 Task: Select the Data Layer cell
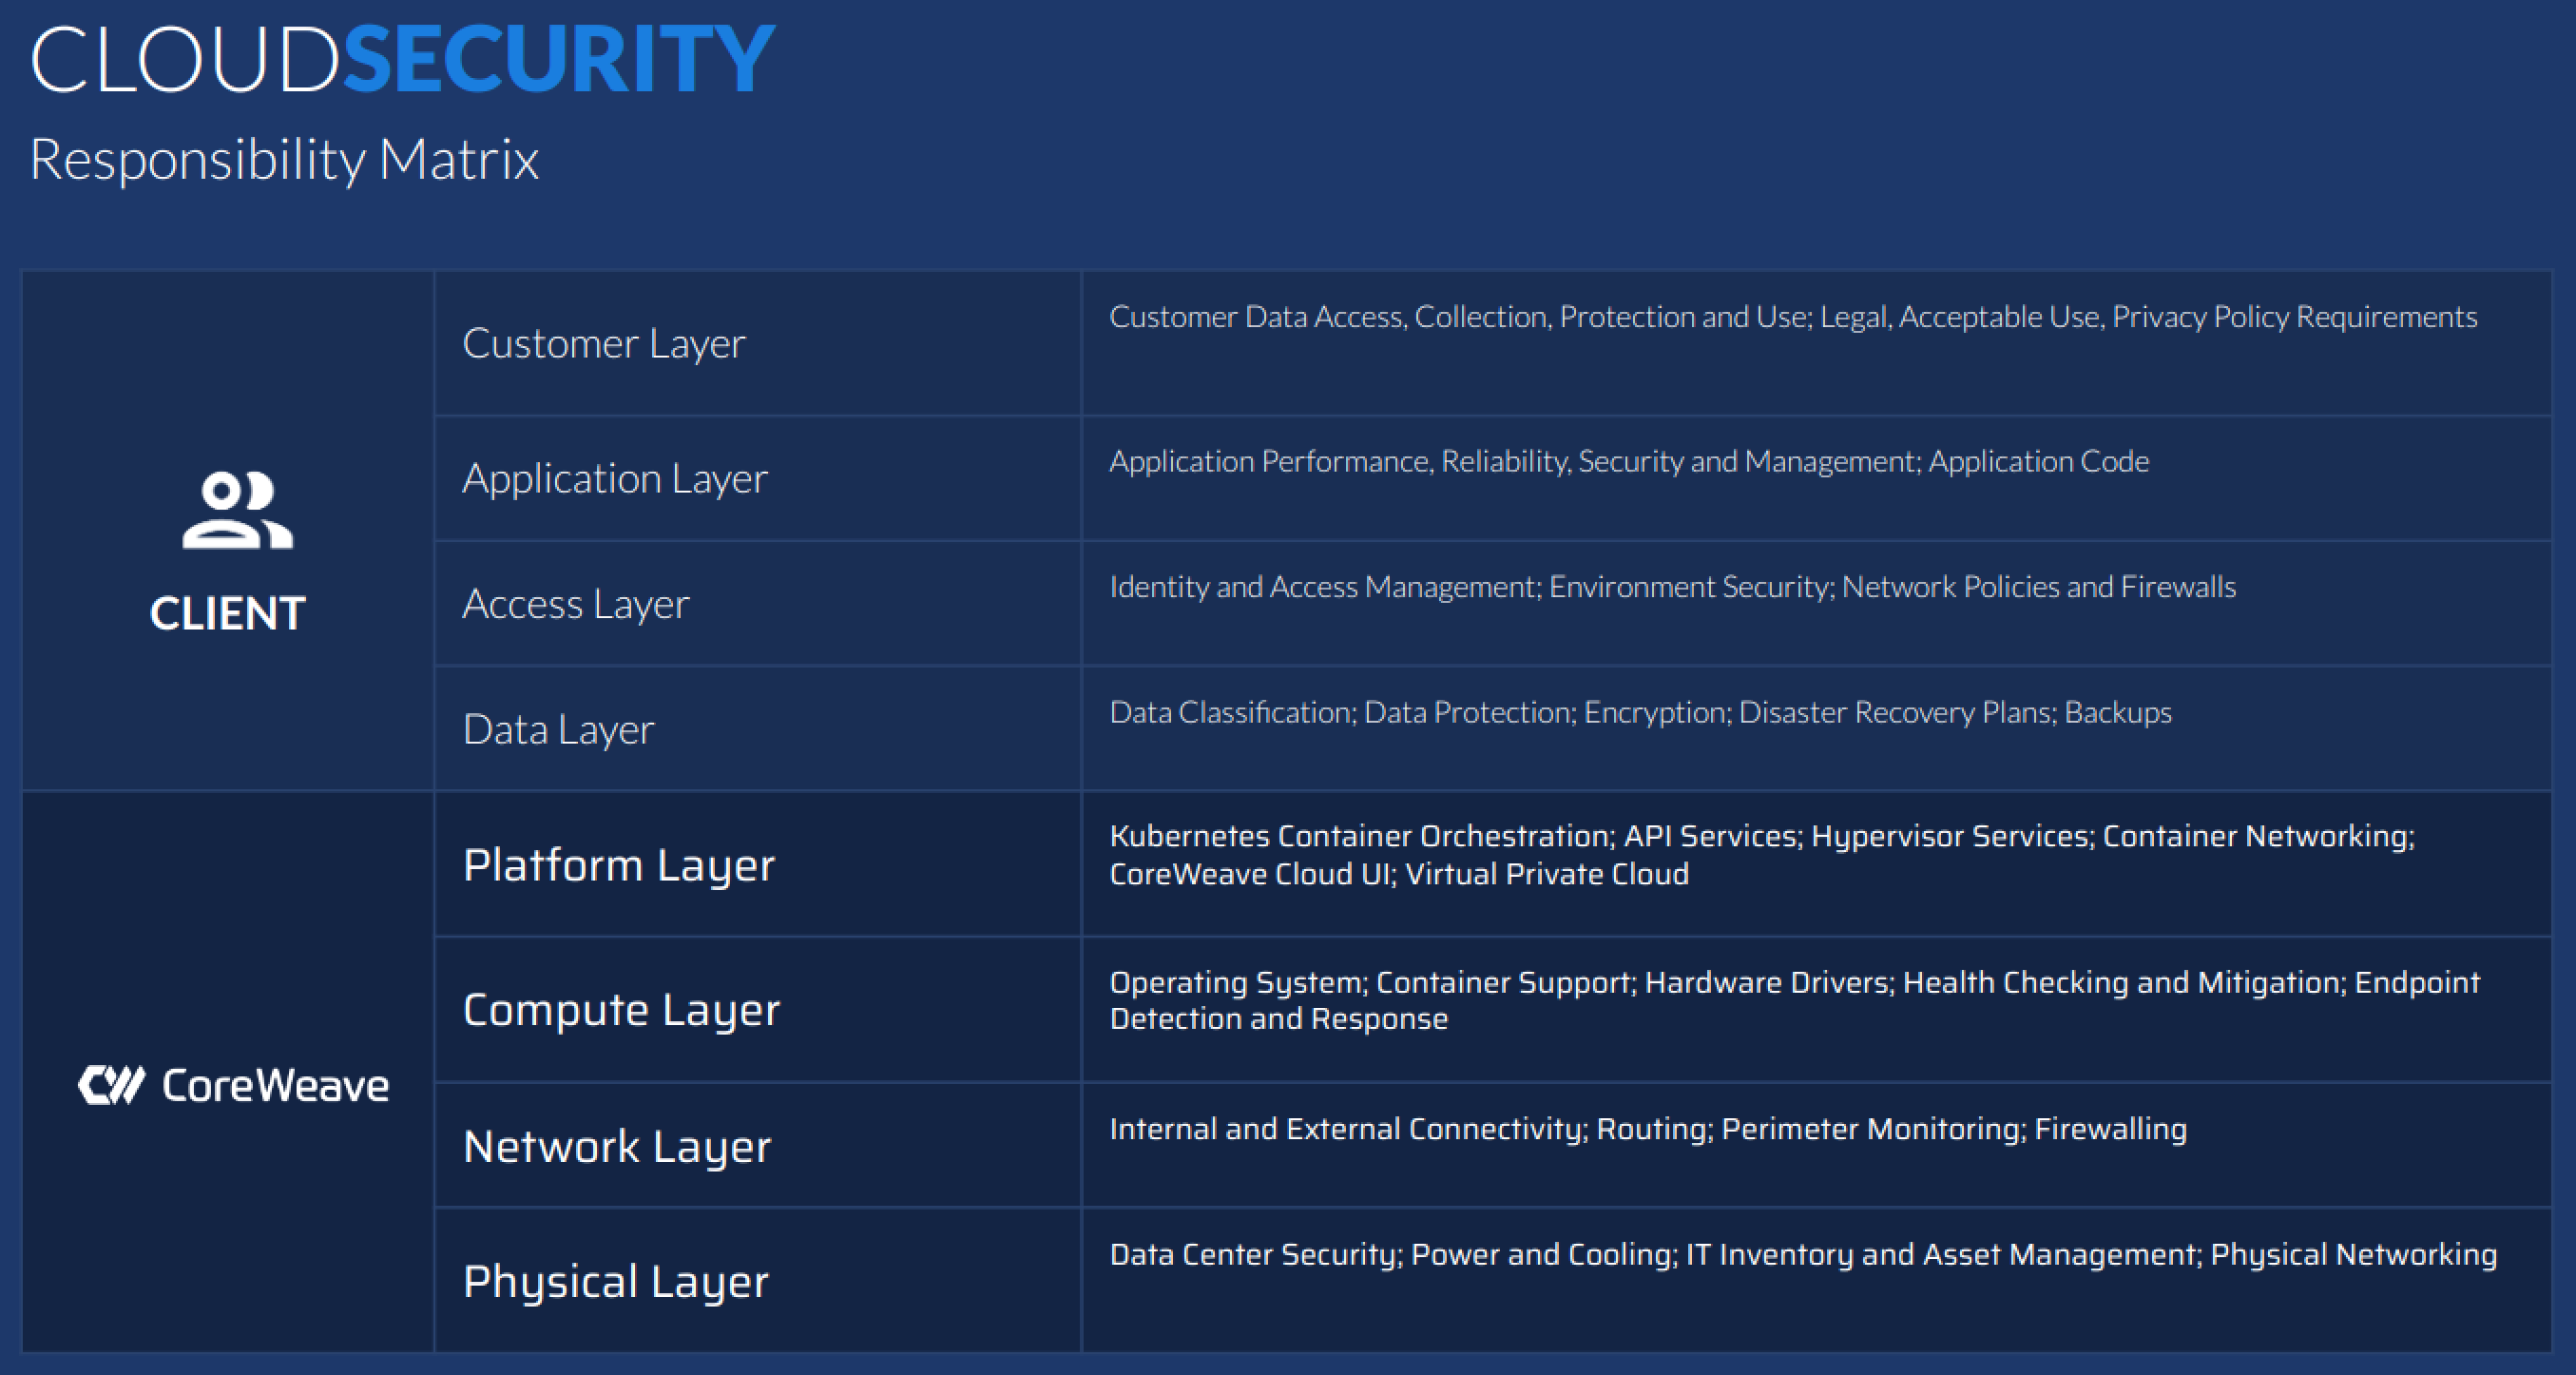[x=758, y=729]
